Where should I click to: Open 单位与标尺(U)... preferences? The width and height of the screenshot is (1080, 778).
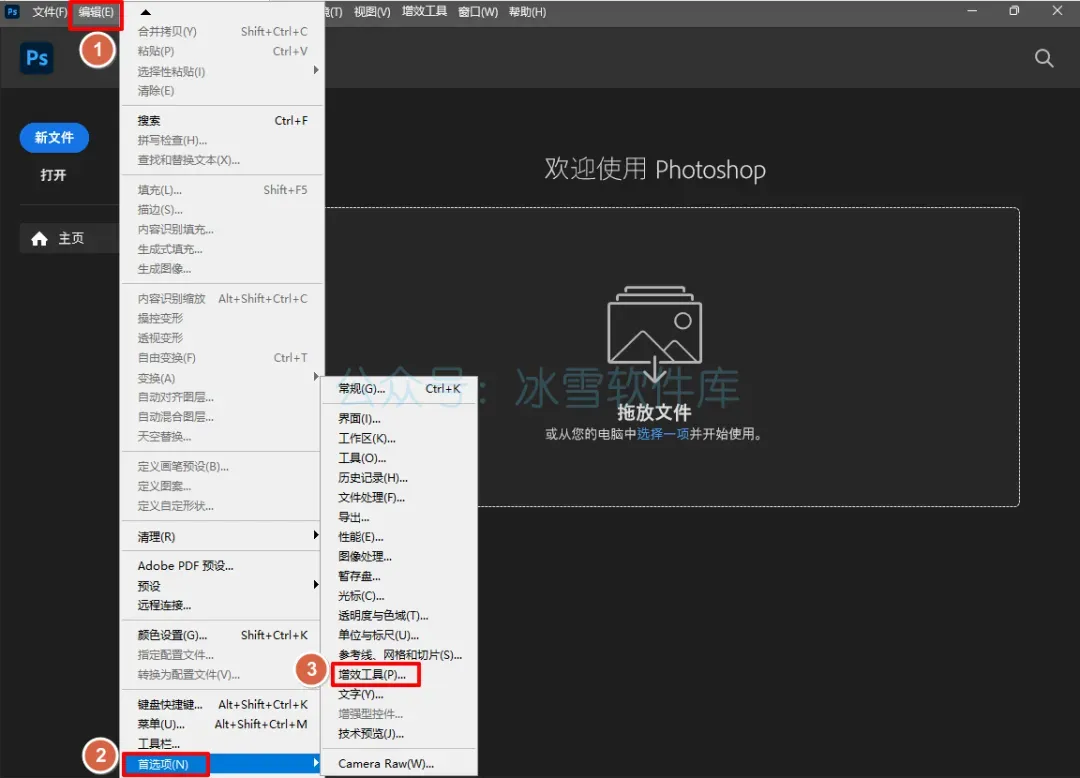399,635
